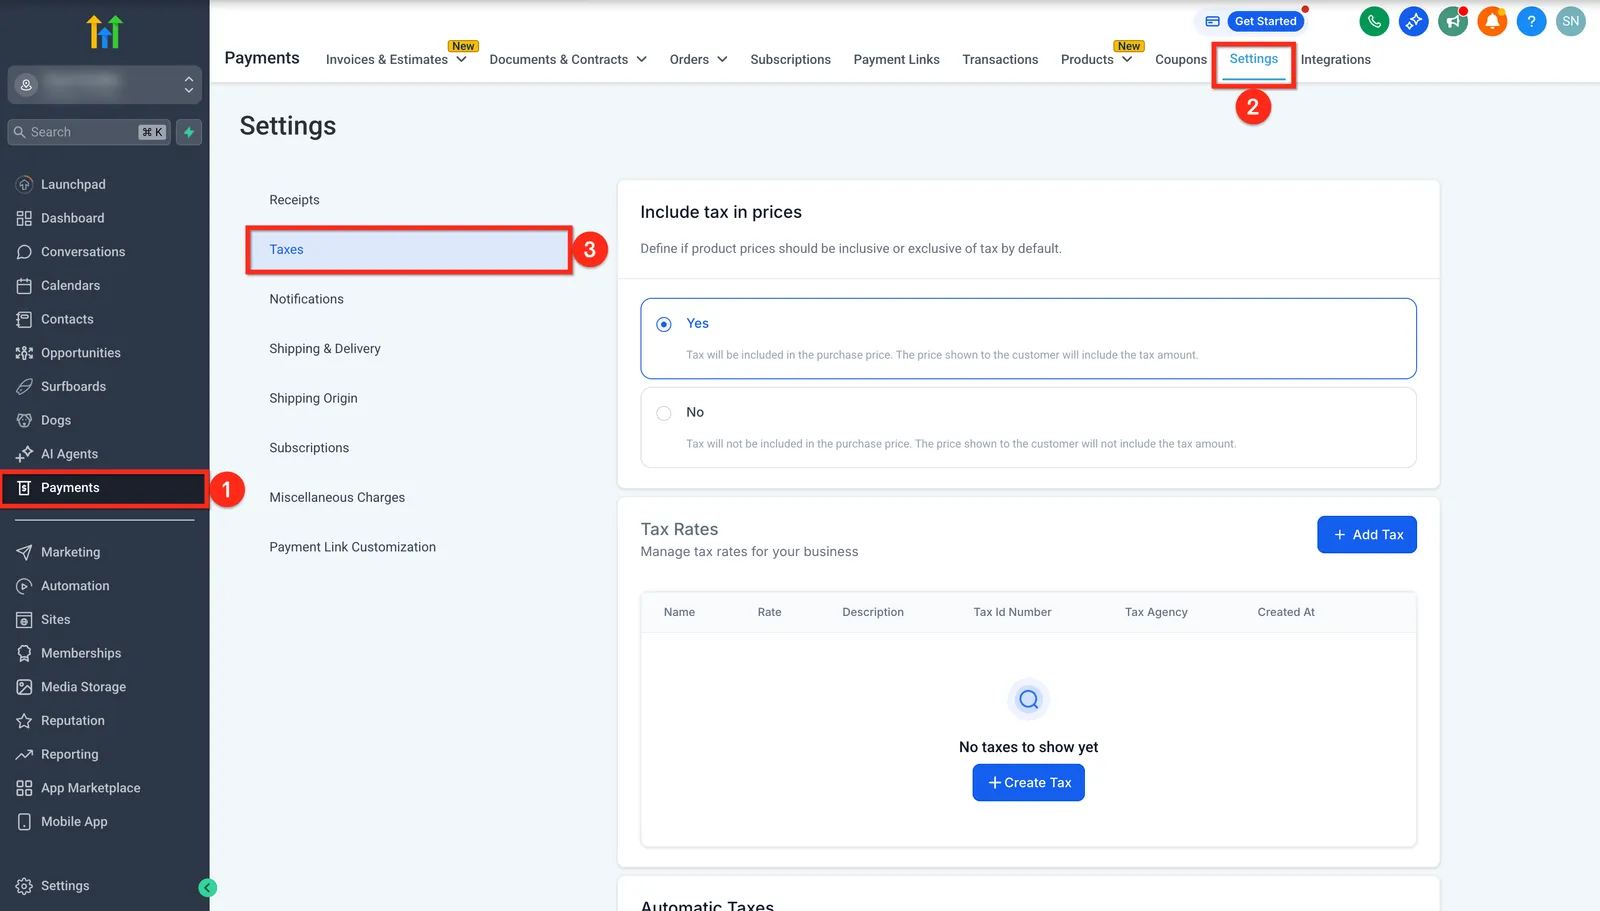Switch to Transactions tab

pos(1000,59)
